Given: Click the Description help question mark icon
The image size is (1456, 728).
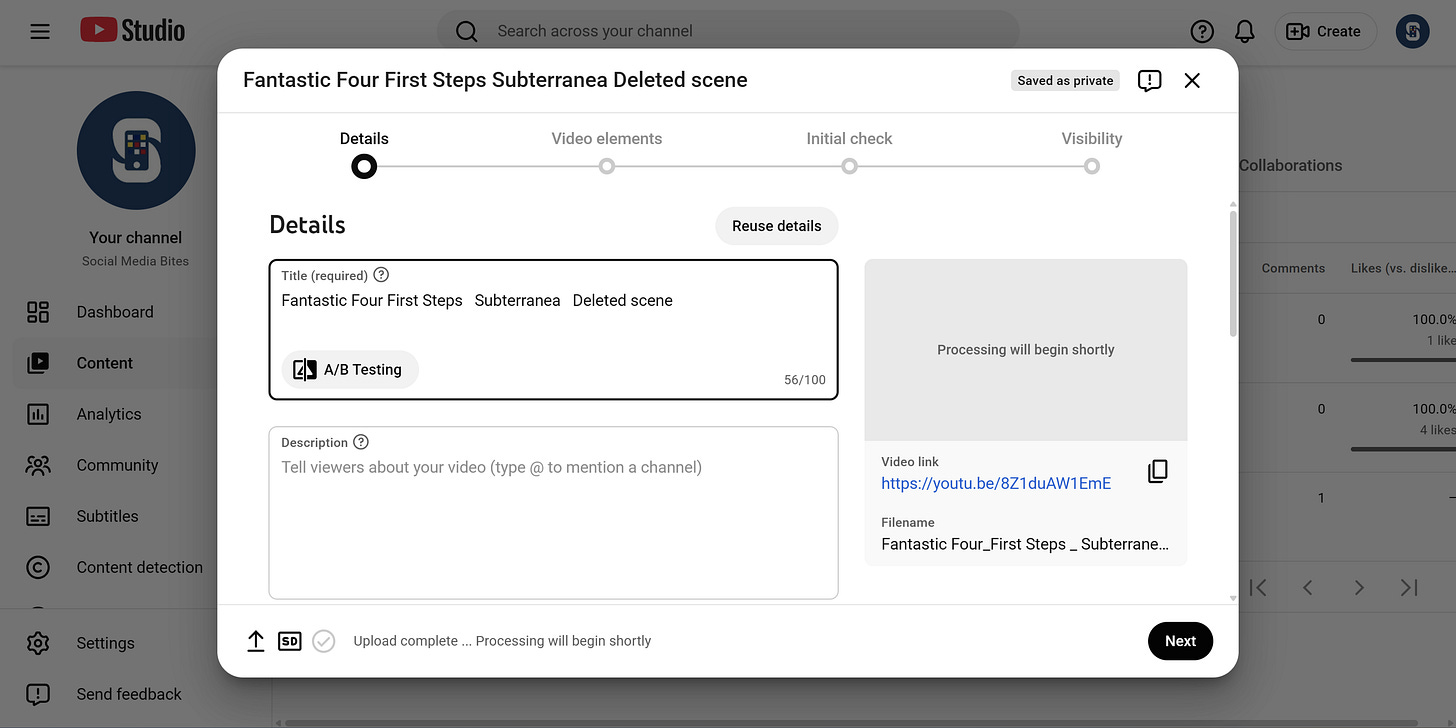Looking at the screenshot, I should click(361, 442).
